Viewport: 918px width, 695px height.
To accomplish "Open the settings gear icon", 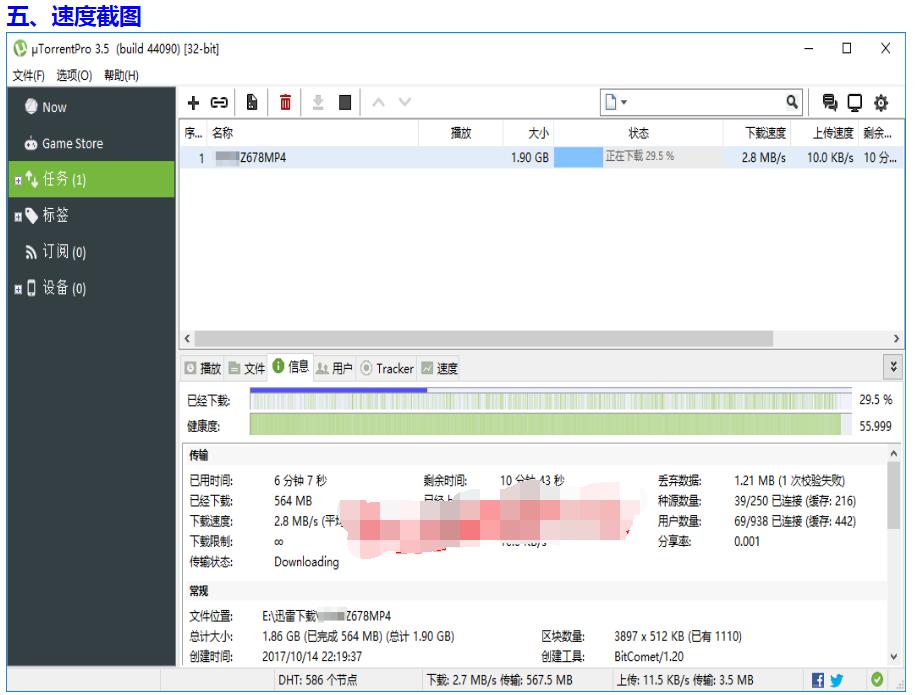I will (881, 101).
